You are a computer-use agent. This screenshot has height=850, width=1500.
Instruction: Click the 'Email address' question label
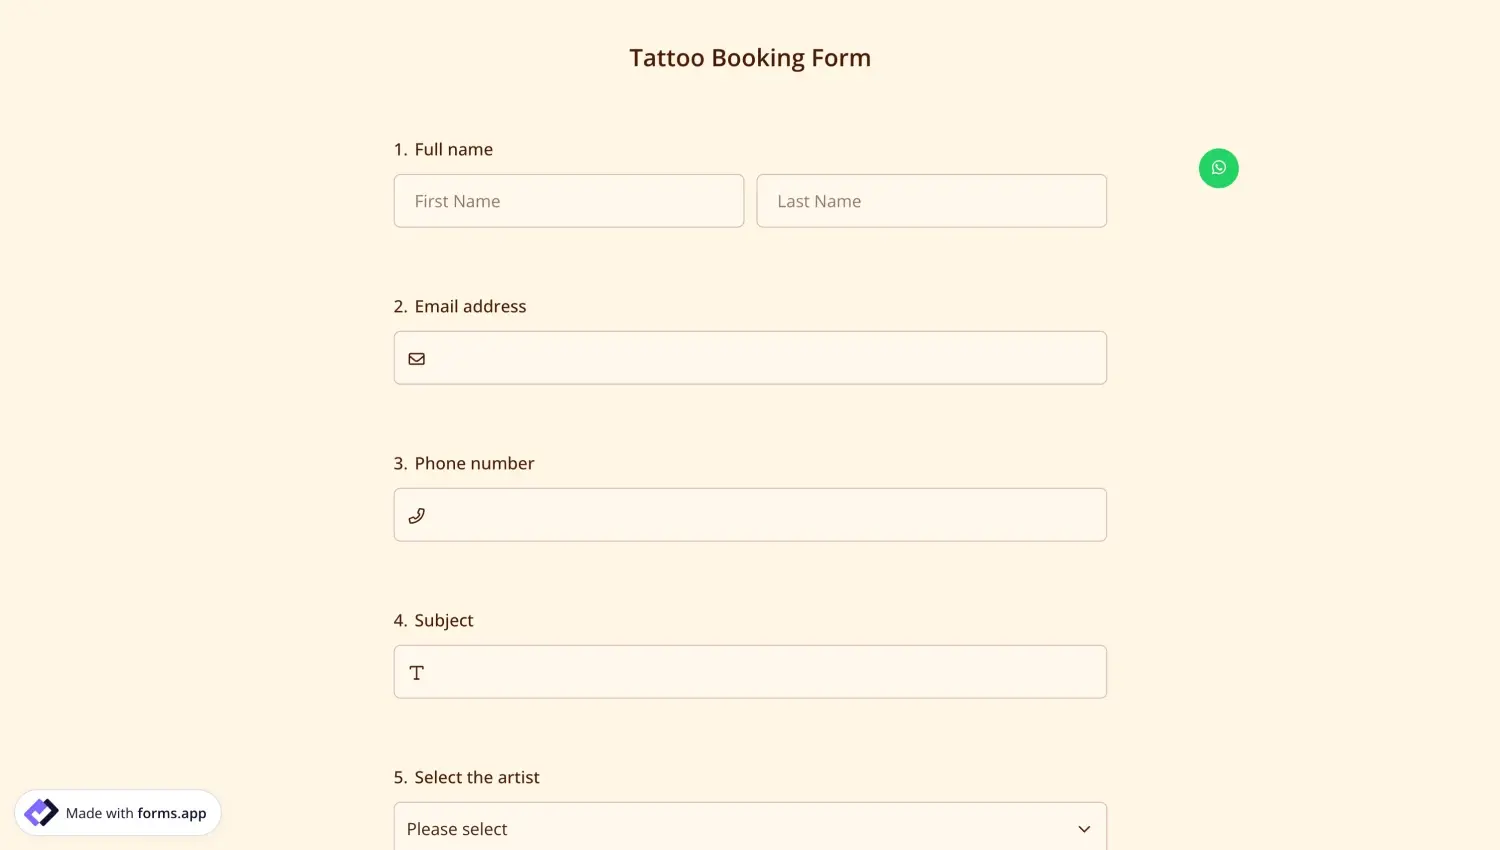470,306
